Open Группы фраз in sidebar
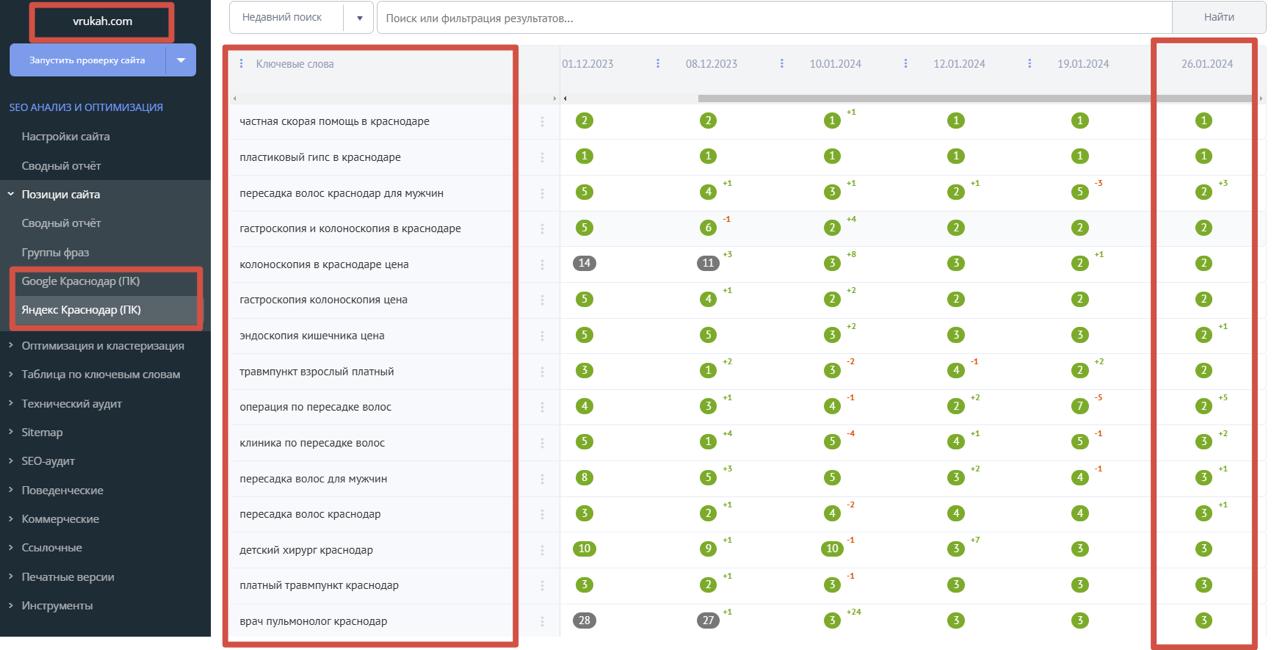Viewport: 1280px width, 650px height. point(55,253)
